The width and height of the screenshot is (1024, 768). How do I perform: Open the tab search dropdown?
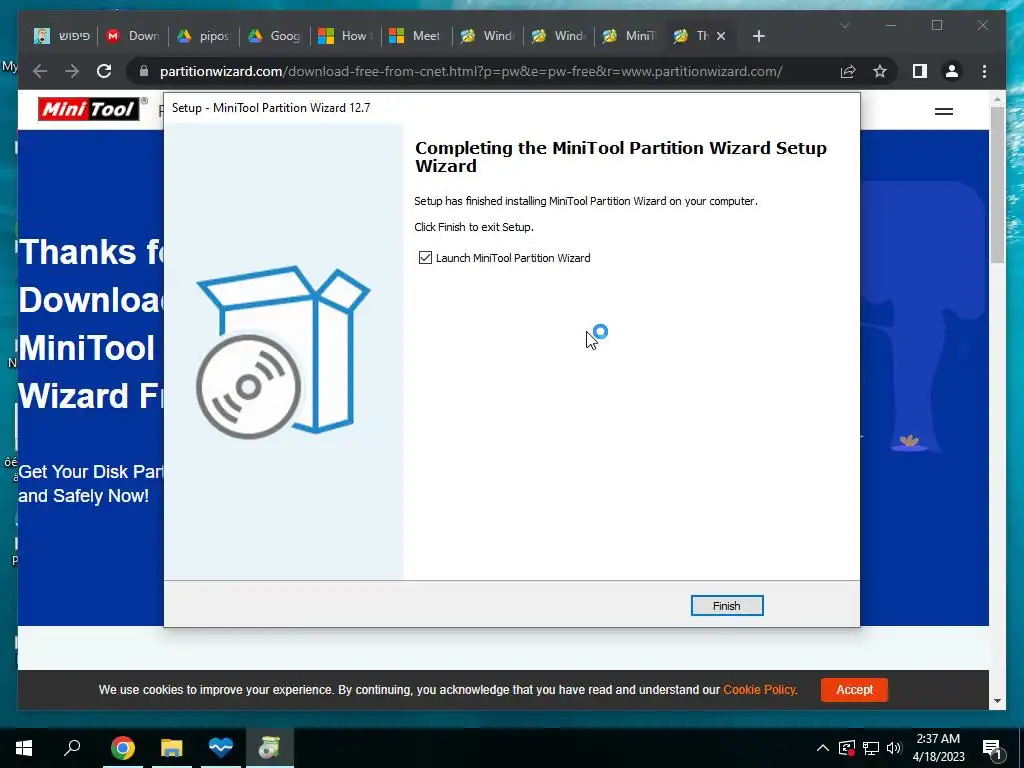(x=844, y=25)
